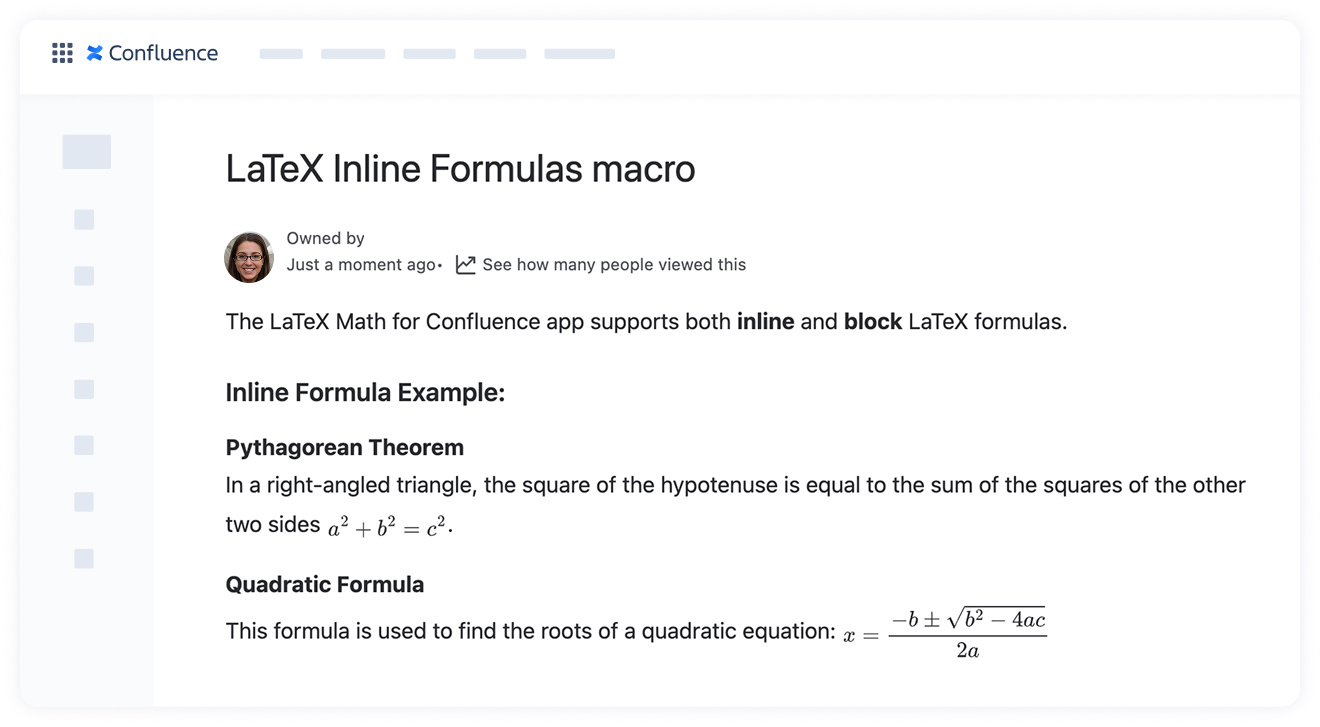Click the third navigation pill in the header
Viewport: 1320px width, 727px height.
coord(429,53)
